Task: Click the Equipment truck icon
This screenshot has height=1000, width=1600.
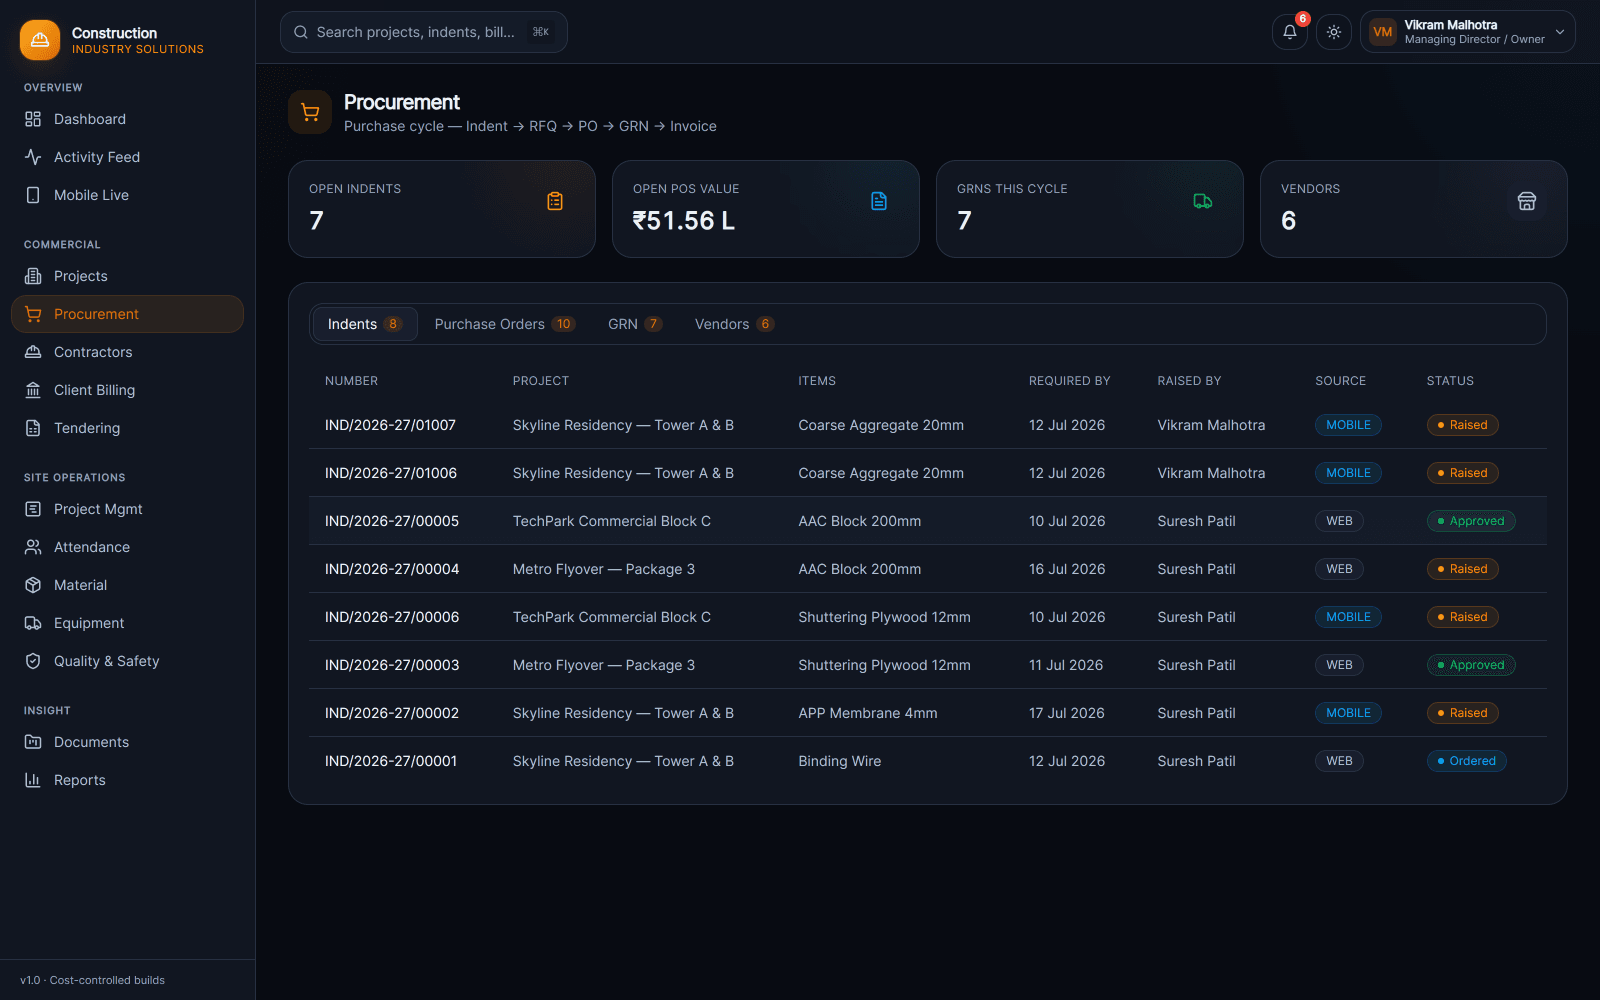Action: coord(33,623)
